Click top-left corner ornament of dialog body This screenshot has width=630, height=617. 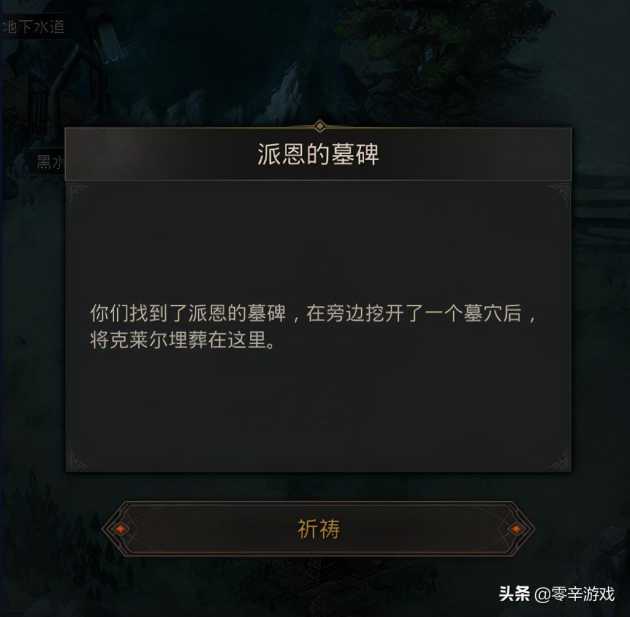coord(76,193)
